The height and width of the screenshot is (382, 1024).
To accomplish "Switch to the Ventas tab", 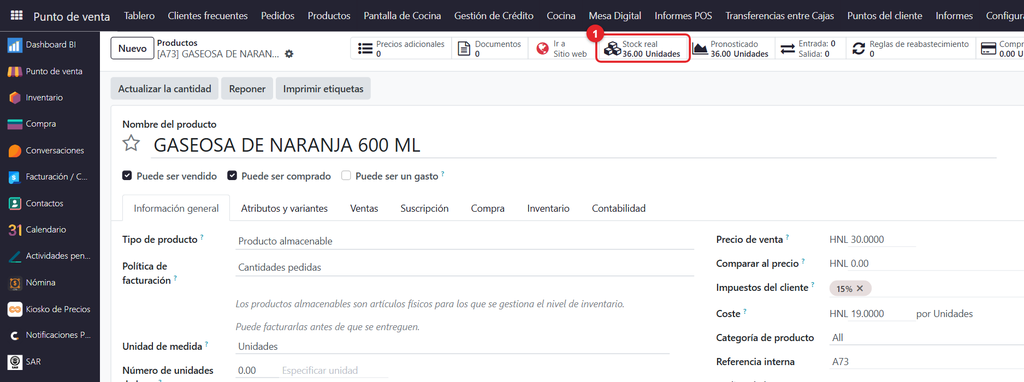I will tap(364, 208).
